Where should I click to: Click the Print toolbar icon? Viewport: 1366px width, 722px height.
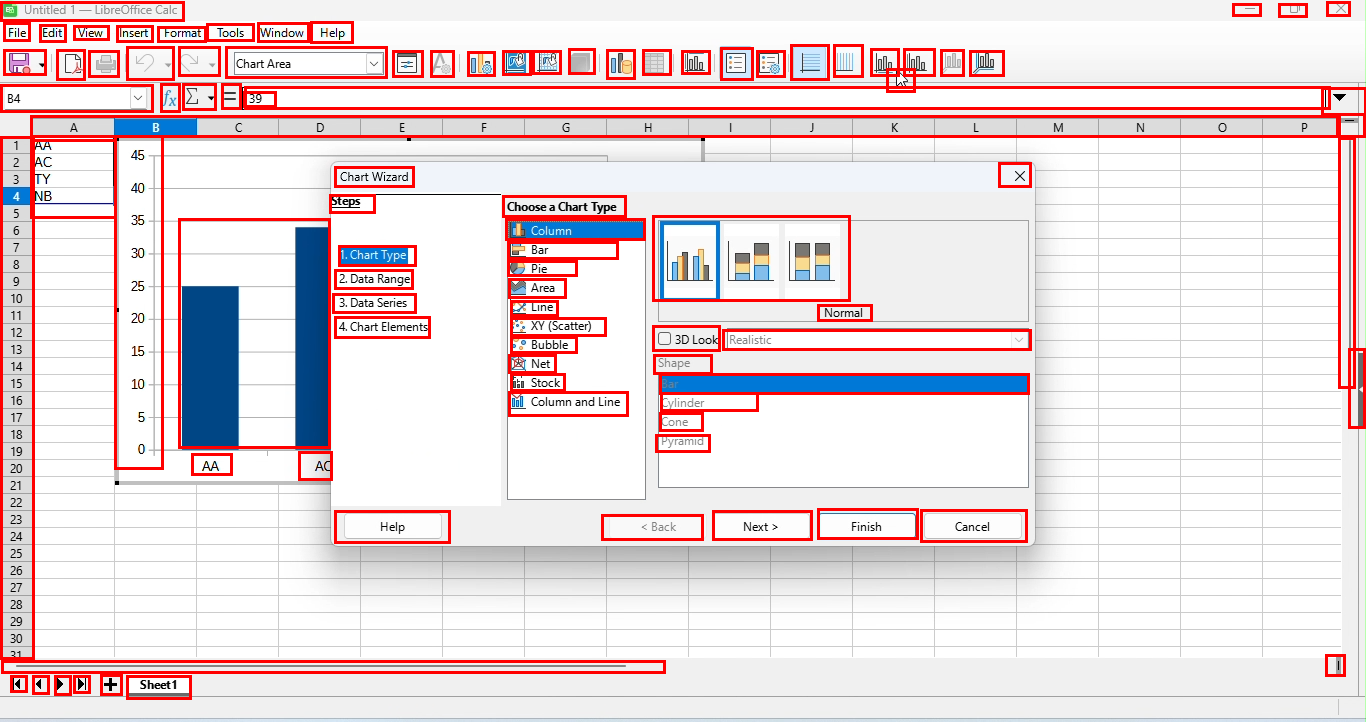coord(106,63)
